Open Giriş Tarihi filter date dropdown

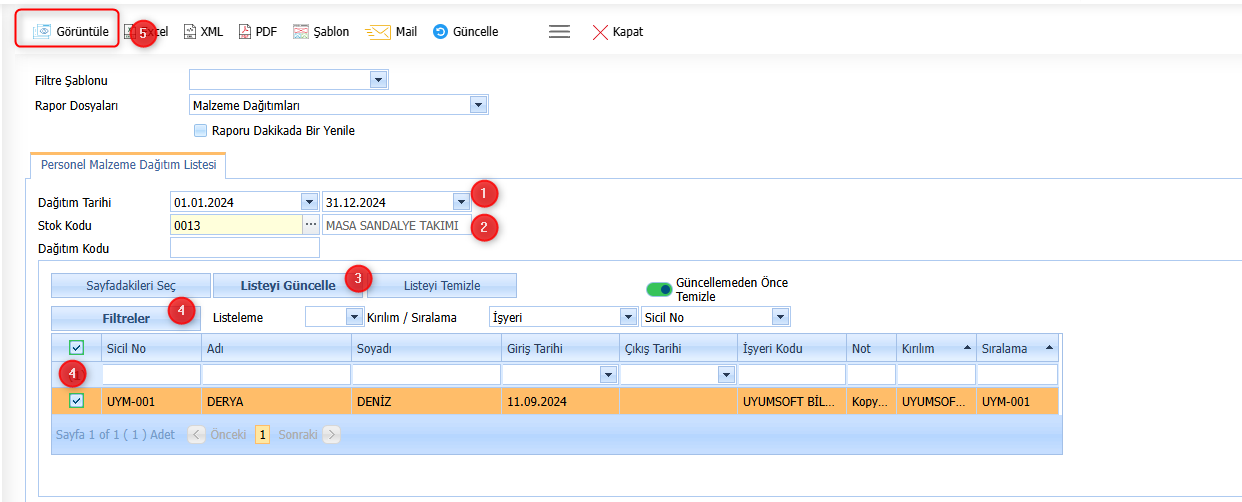coord(608,374)
